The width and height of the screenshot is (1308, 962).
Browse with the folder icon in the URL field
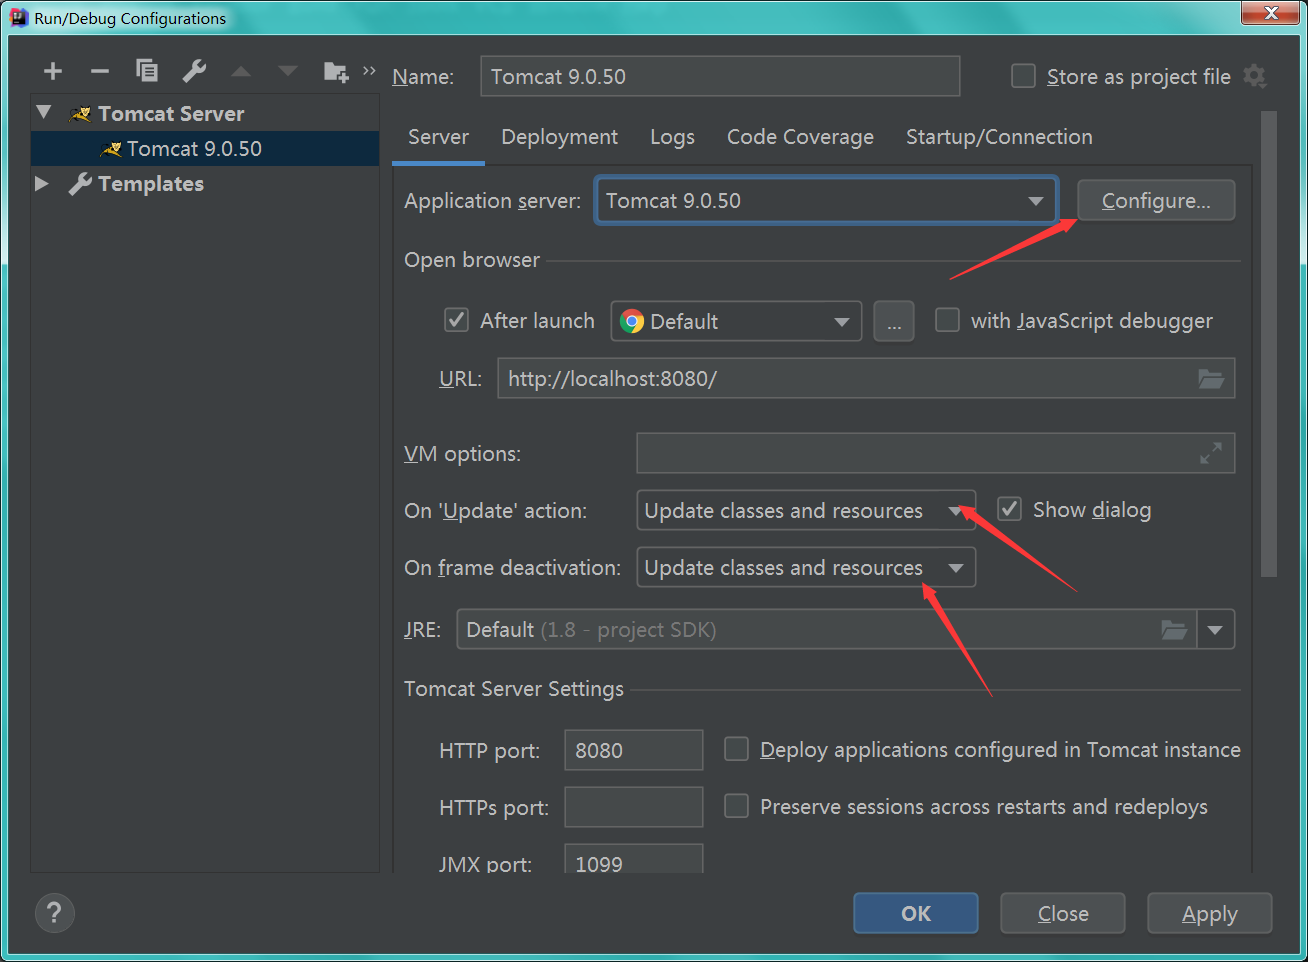pos(1211,379)
